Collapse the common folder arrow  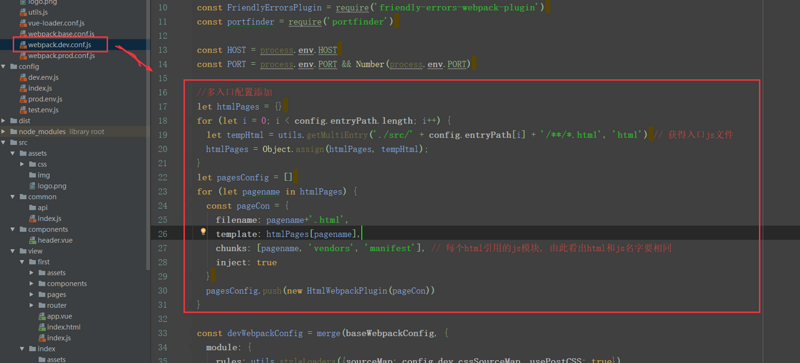pyautogui.click(x=13, y=197)
